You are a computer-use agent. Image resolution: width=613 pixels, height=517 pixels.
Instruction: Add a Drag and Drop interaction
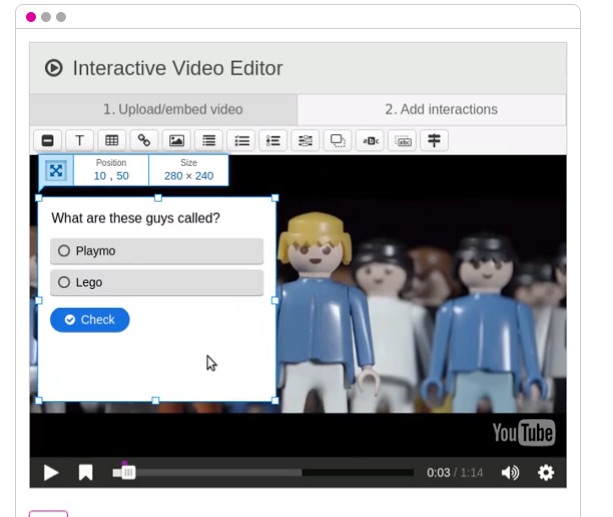(x=338, y=140)
